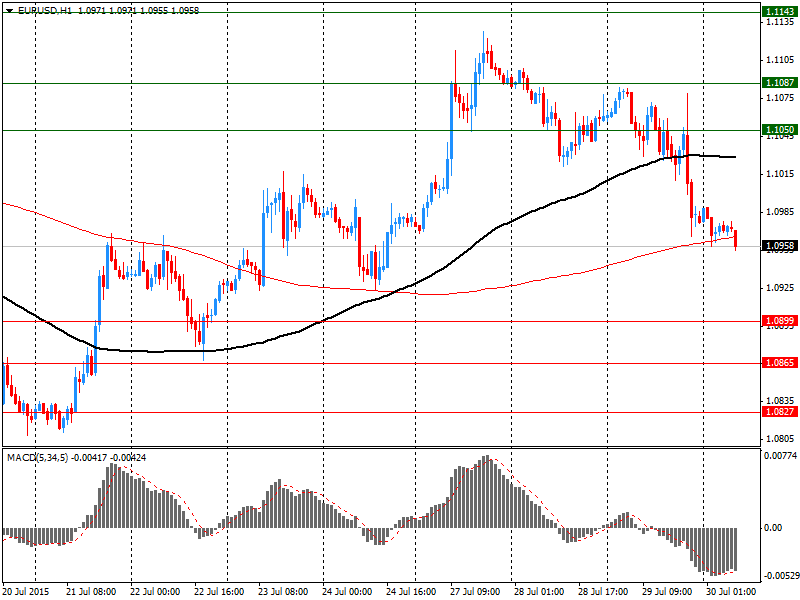Click the 27 Jul 09:00 time label
This screenshot has width=800, height=600.
click(x=476, y=592)
